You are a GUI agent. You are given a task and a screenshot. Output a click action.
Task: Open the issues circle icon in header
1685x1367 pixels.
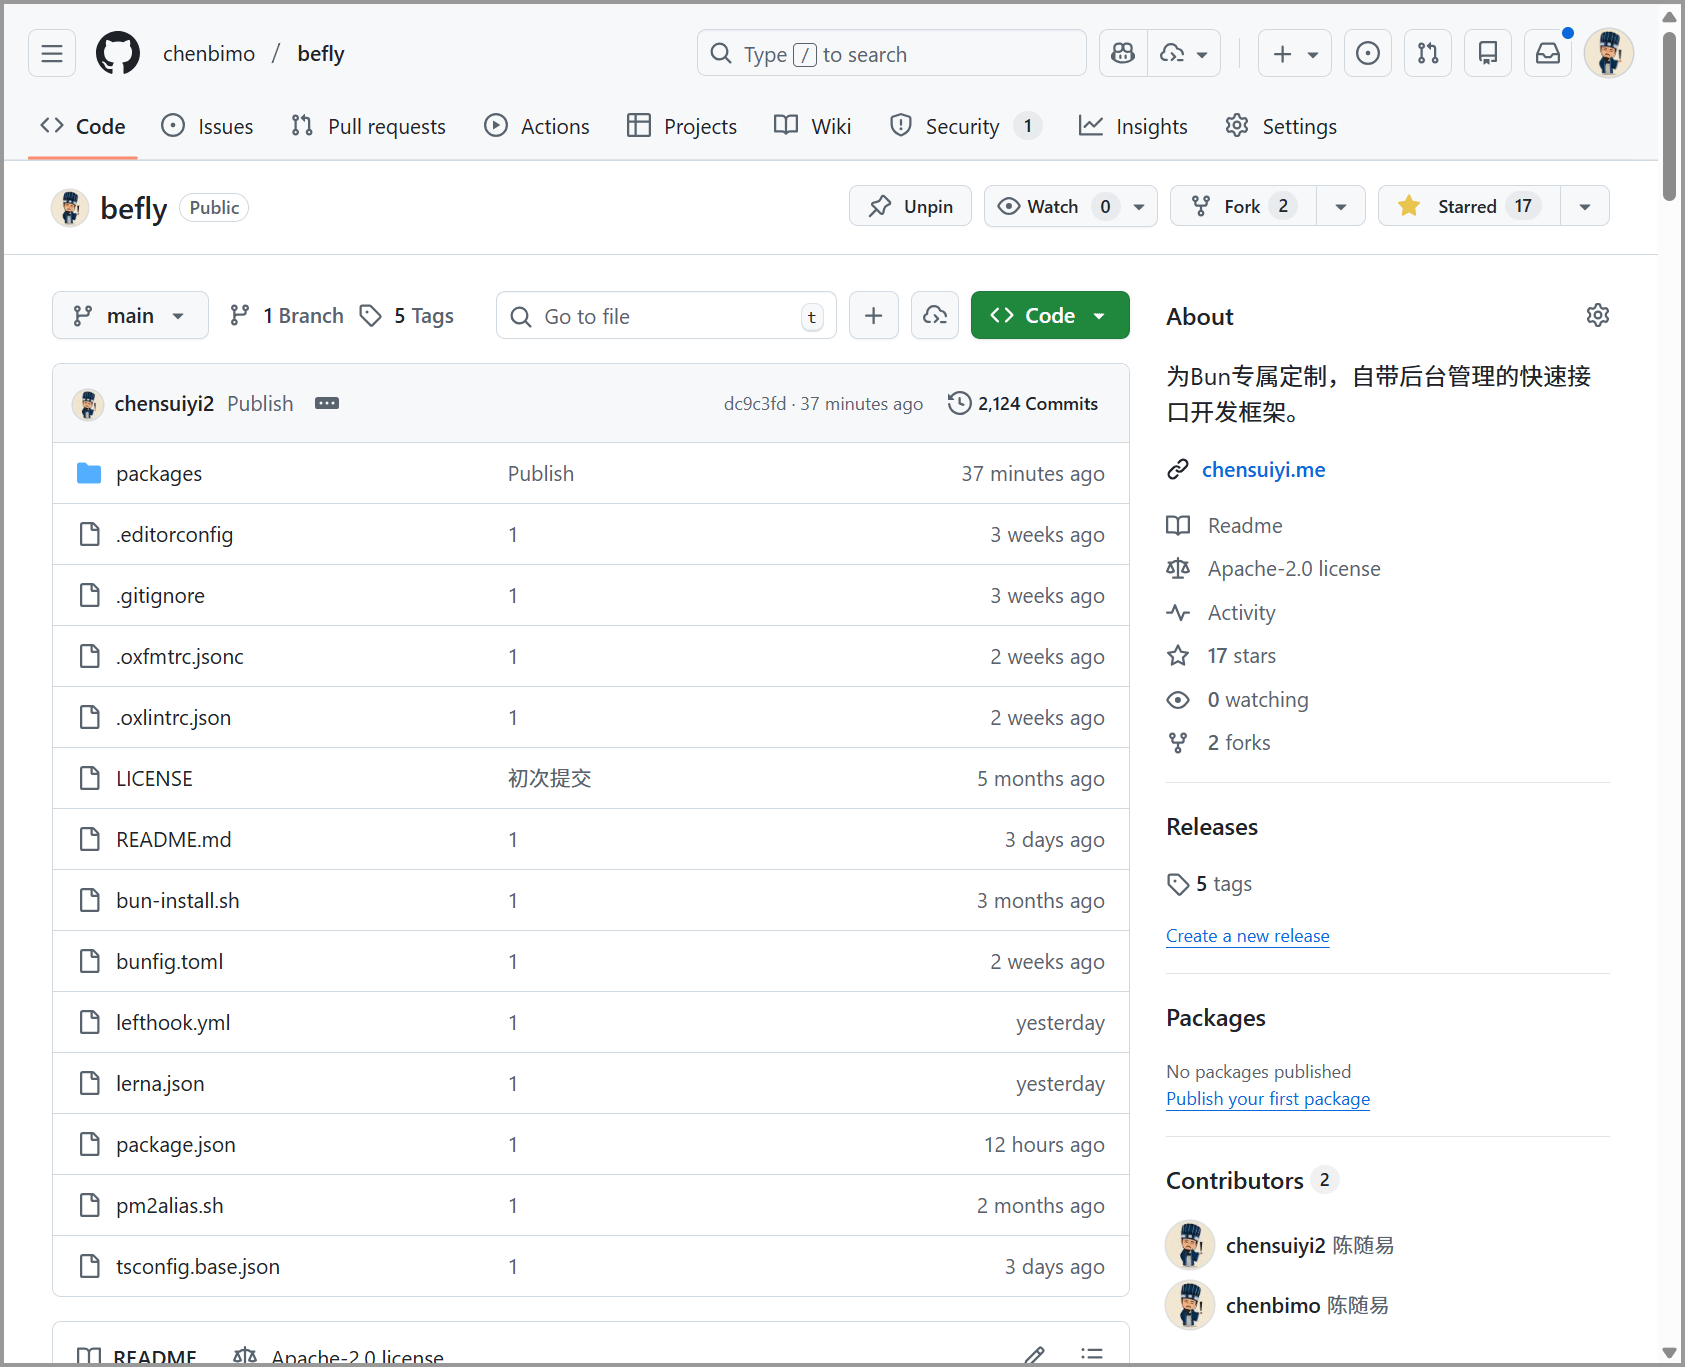coord(1368,54)
